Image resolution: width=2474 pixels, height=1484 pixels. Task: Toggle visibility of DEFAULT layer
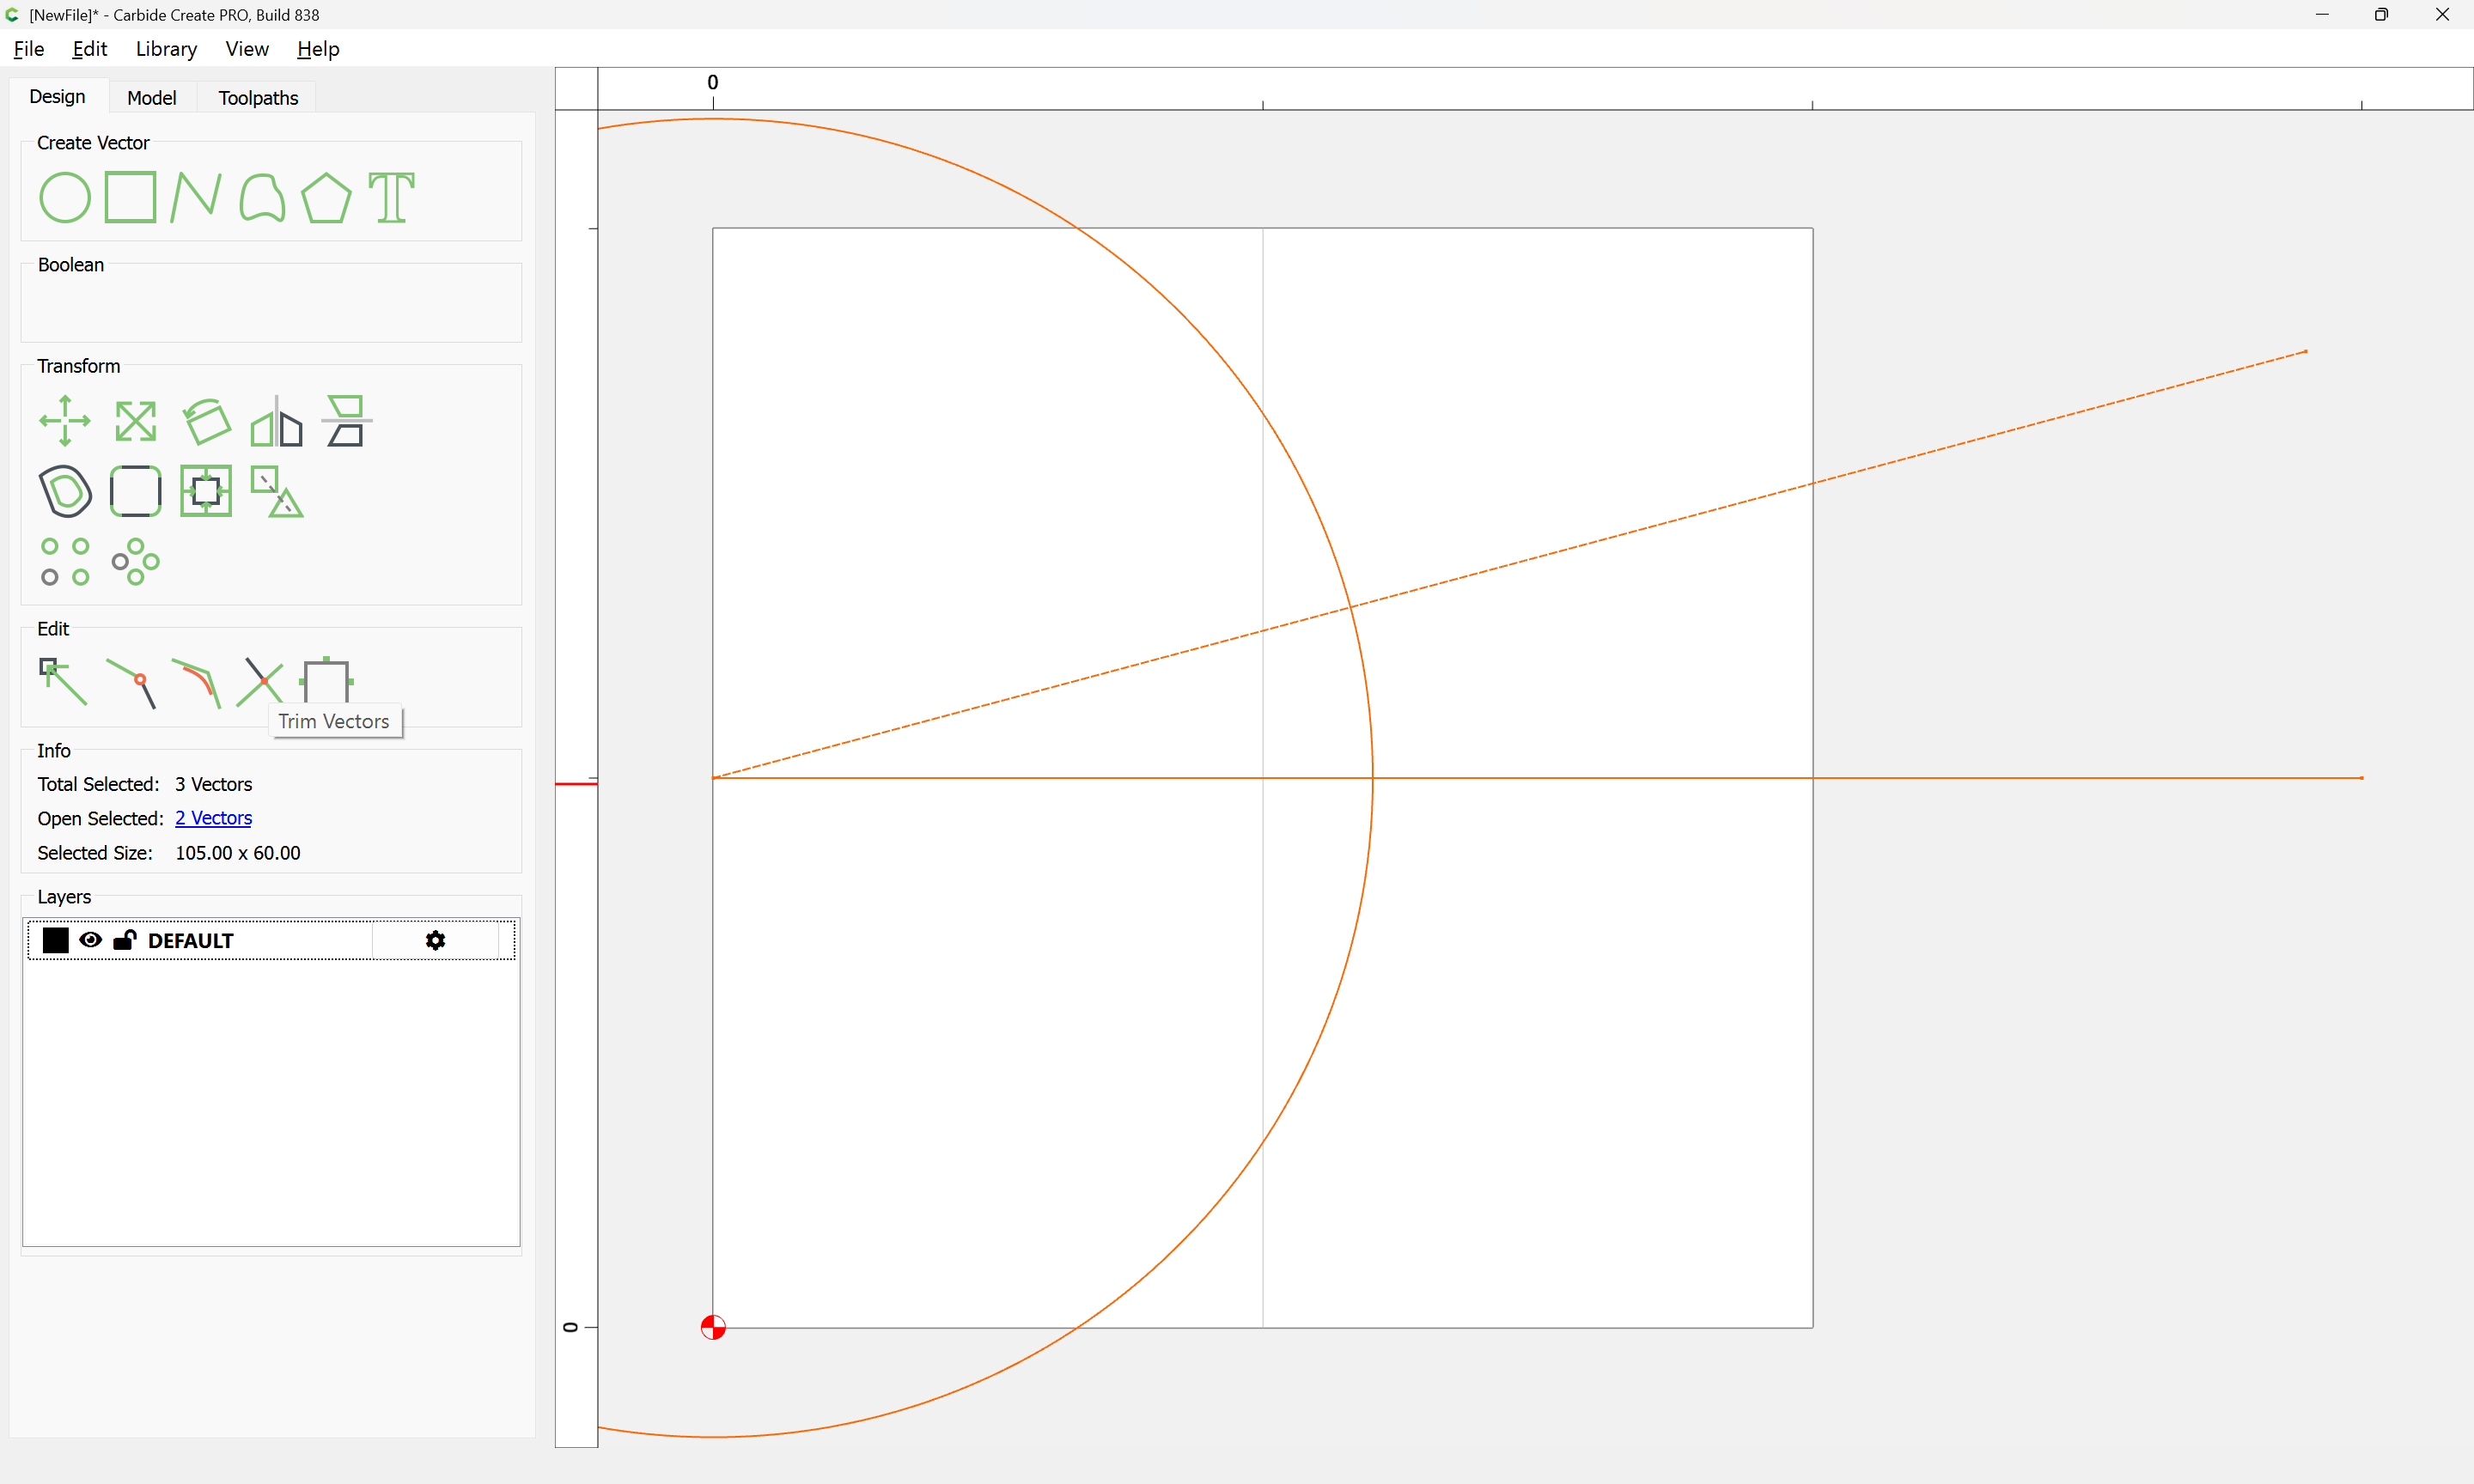click(x=91, y=940)
